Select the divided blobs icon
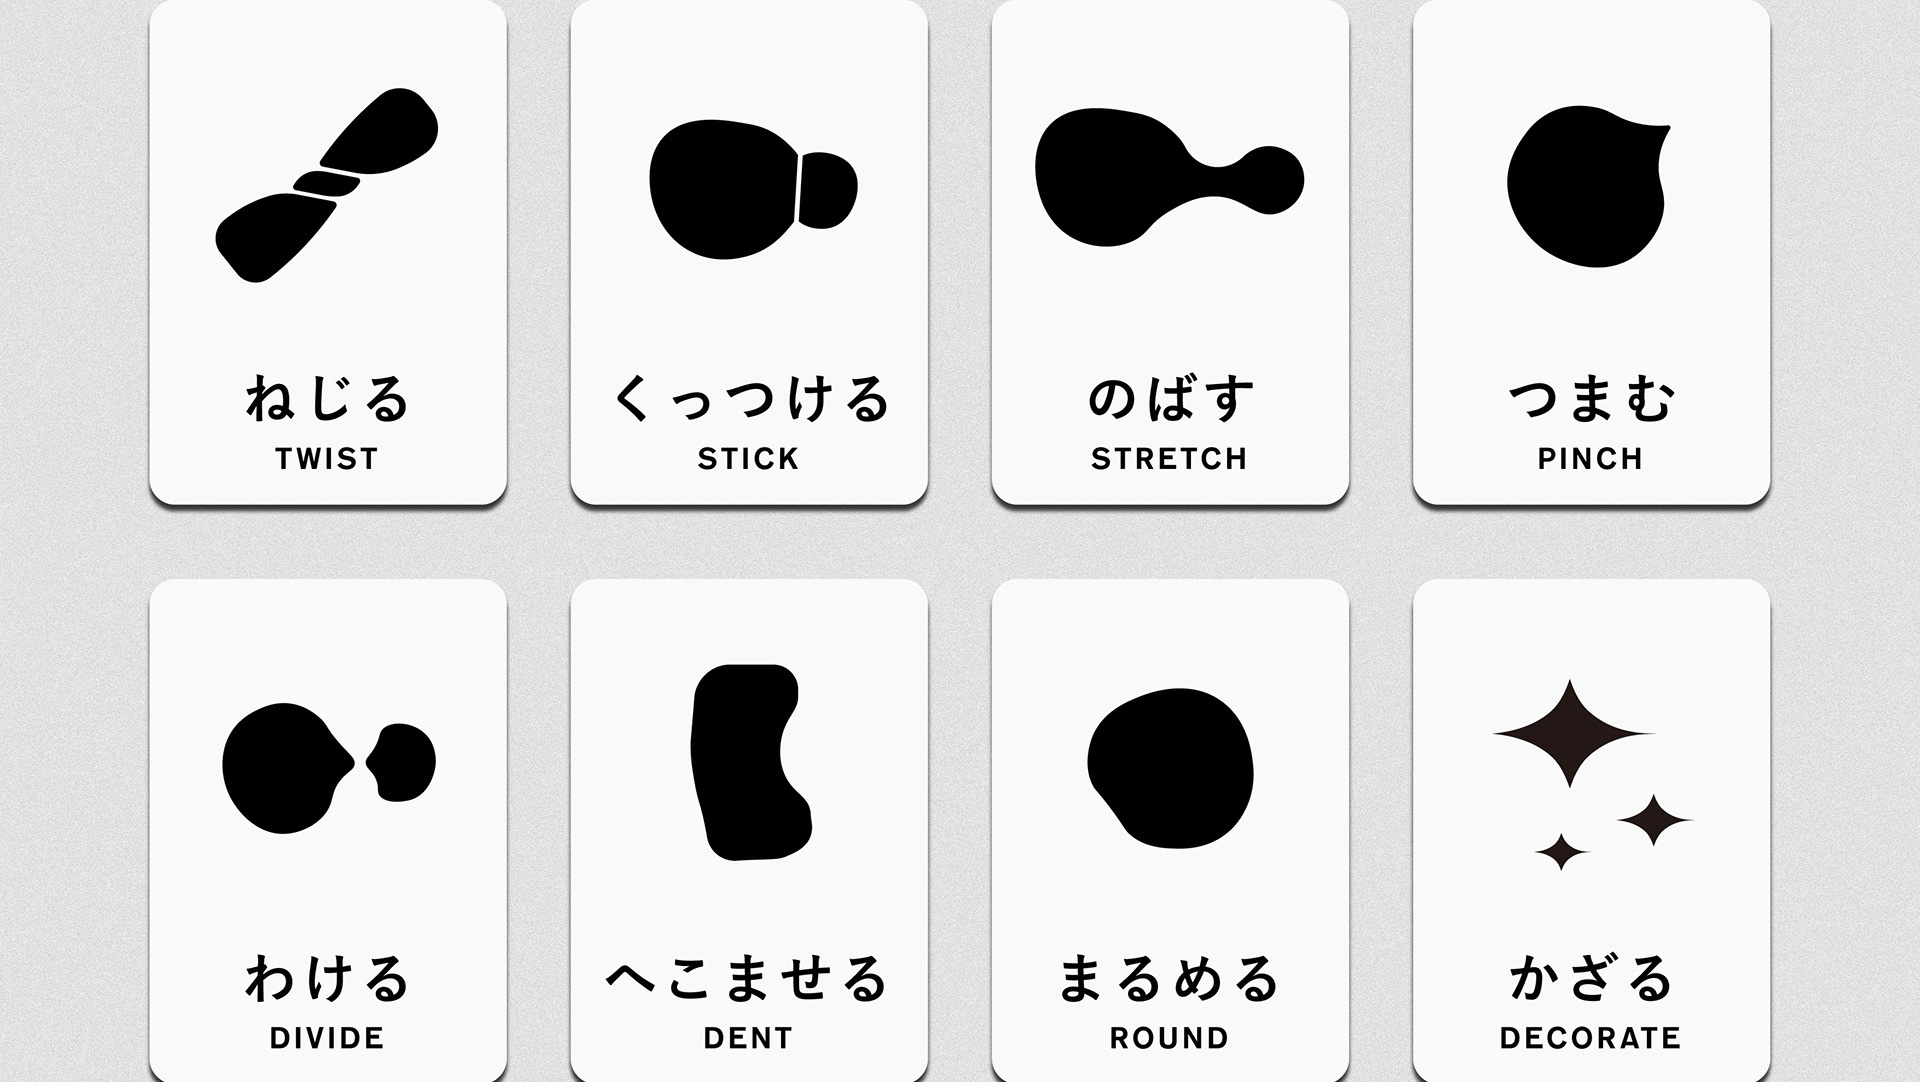The width and height of the screenshot is (1920, 1082). pyautogui.click(x=329, y=767)
